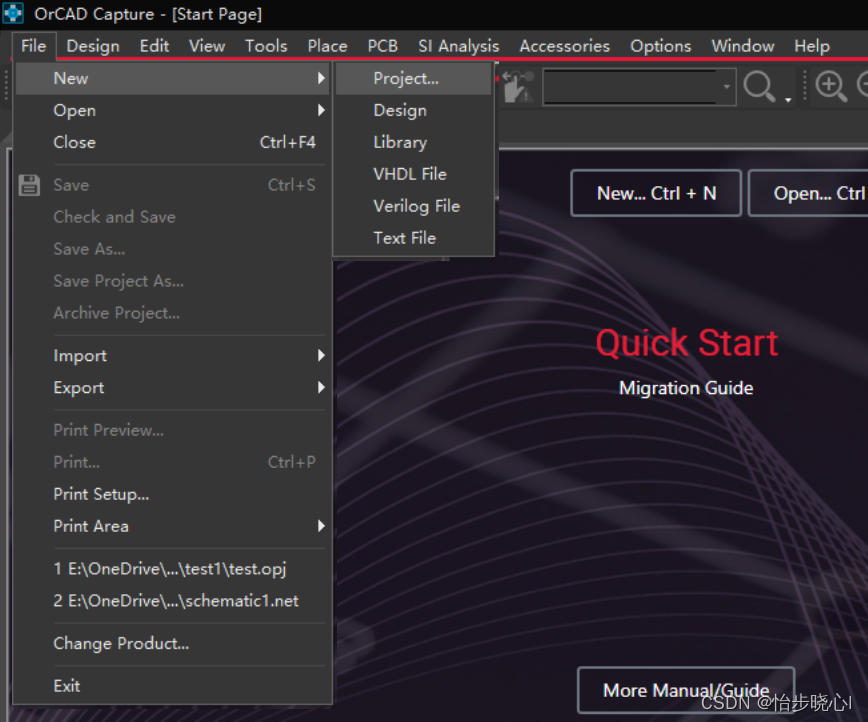
Task: Open the SI Analysis menu
Action: [x=458, y=46]
